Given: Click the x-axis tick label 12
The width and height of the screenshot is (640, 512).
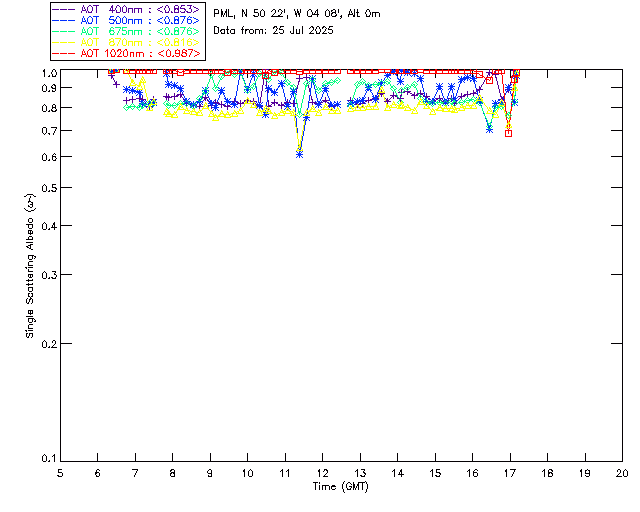Looking at the screenshot, I should pyautogui.click(x=322, y=473).
